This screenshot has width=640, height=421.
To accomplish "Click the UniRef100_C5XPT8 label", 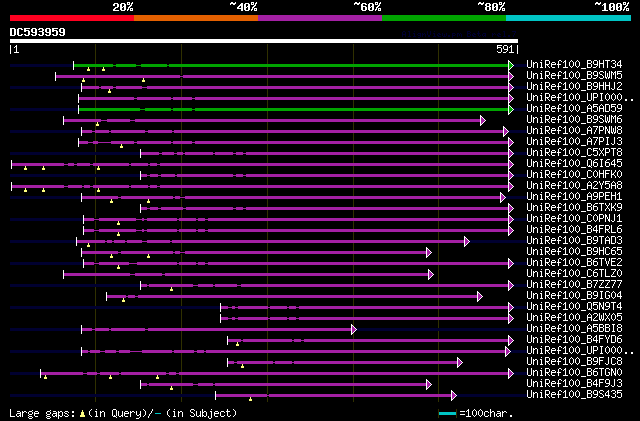I will [x=574, y=153].
